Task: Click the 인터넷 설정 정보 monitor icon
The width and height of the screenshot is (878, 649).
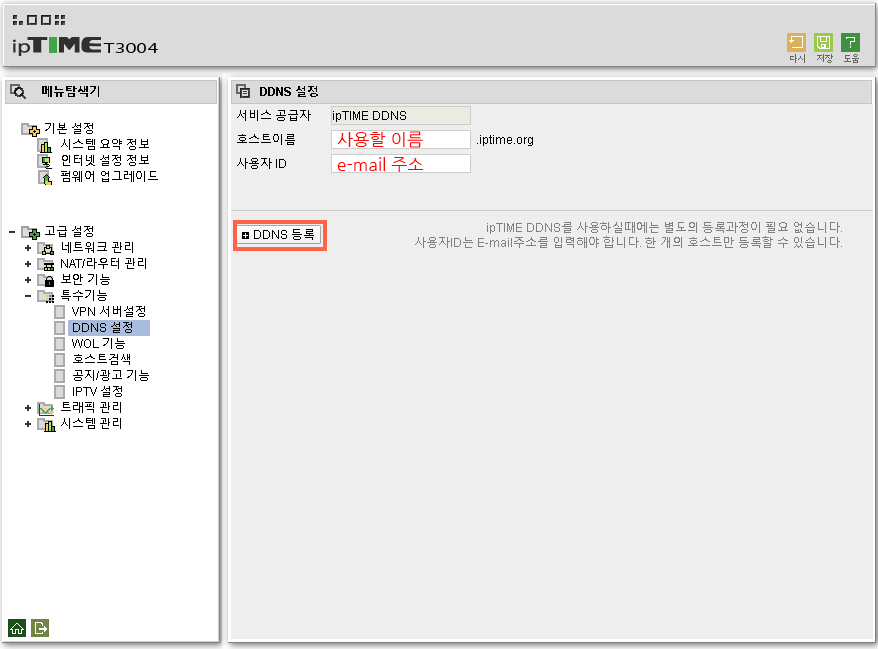Action: pos(45,161)
